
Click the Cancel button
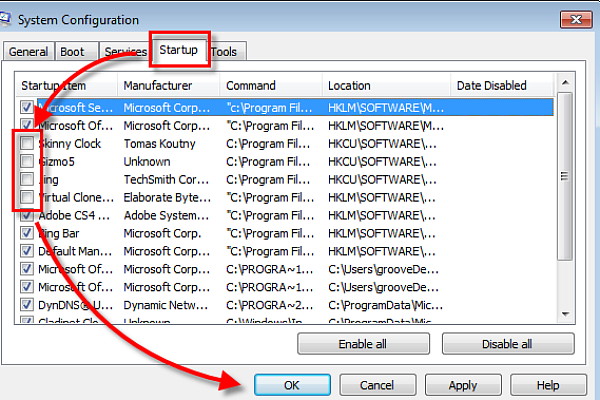pyautogui.click(x=377, y=385)
